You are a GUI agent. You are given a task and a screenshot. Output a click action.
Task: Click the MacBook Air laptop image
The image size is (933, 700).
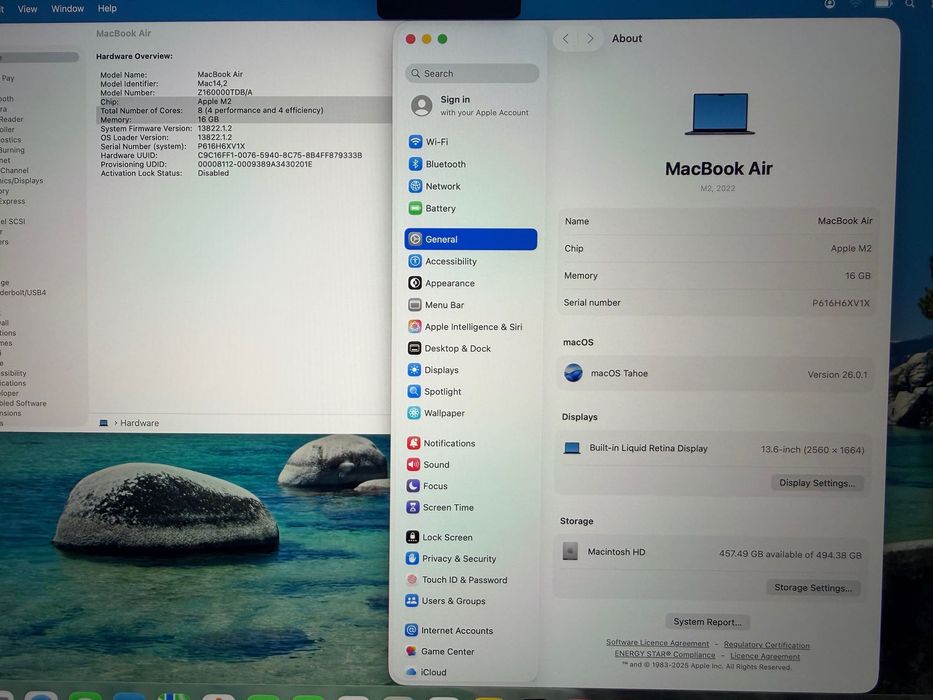coord(719,113)
